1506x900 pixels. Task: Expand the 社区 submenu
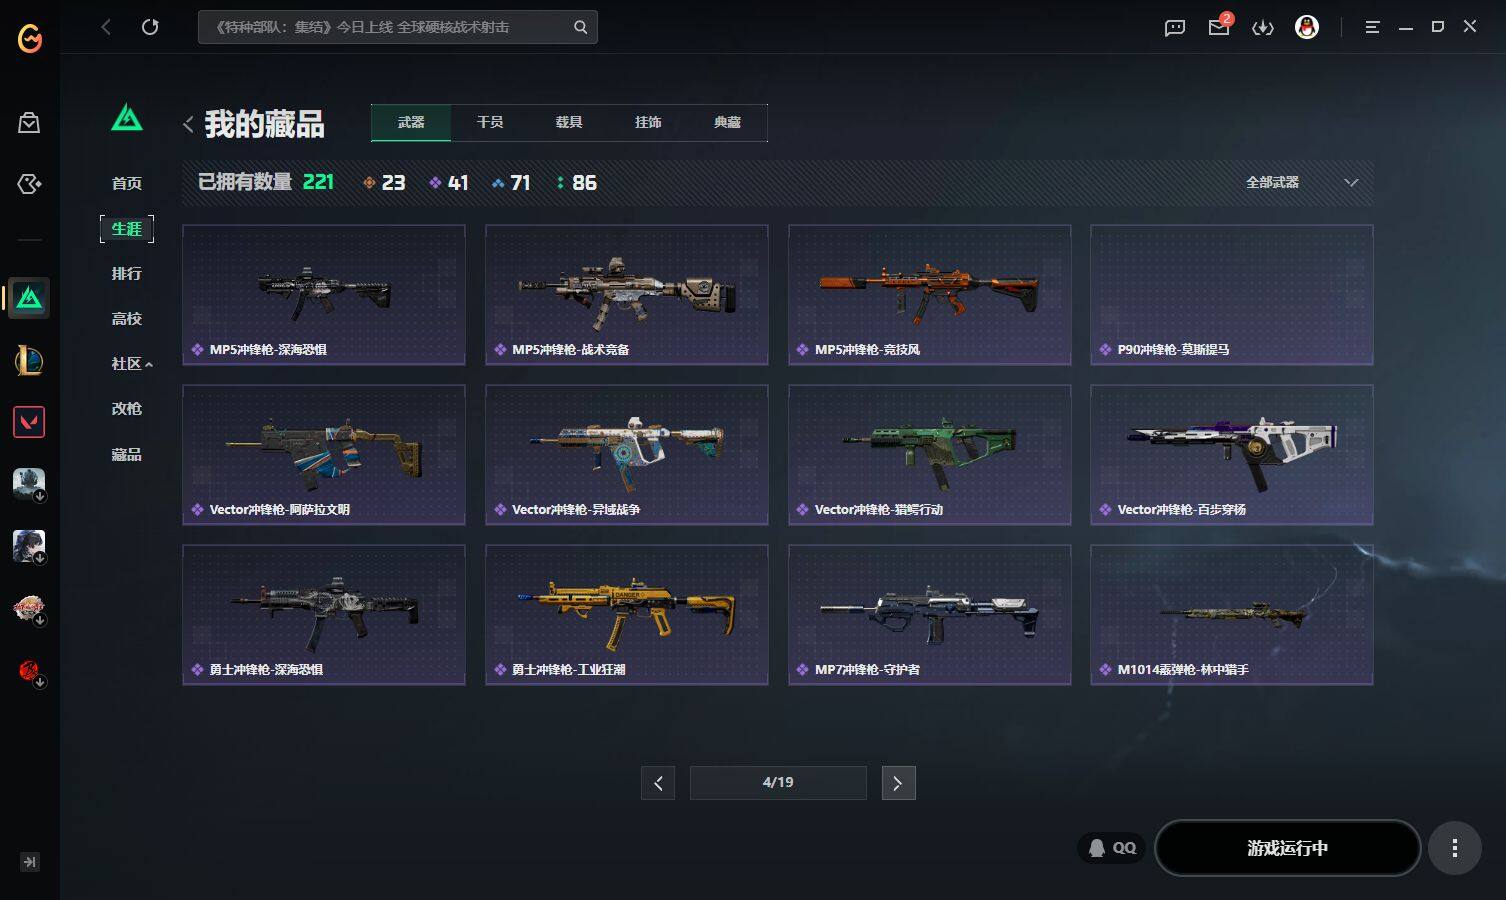click(x=132, y=364)
